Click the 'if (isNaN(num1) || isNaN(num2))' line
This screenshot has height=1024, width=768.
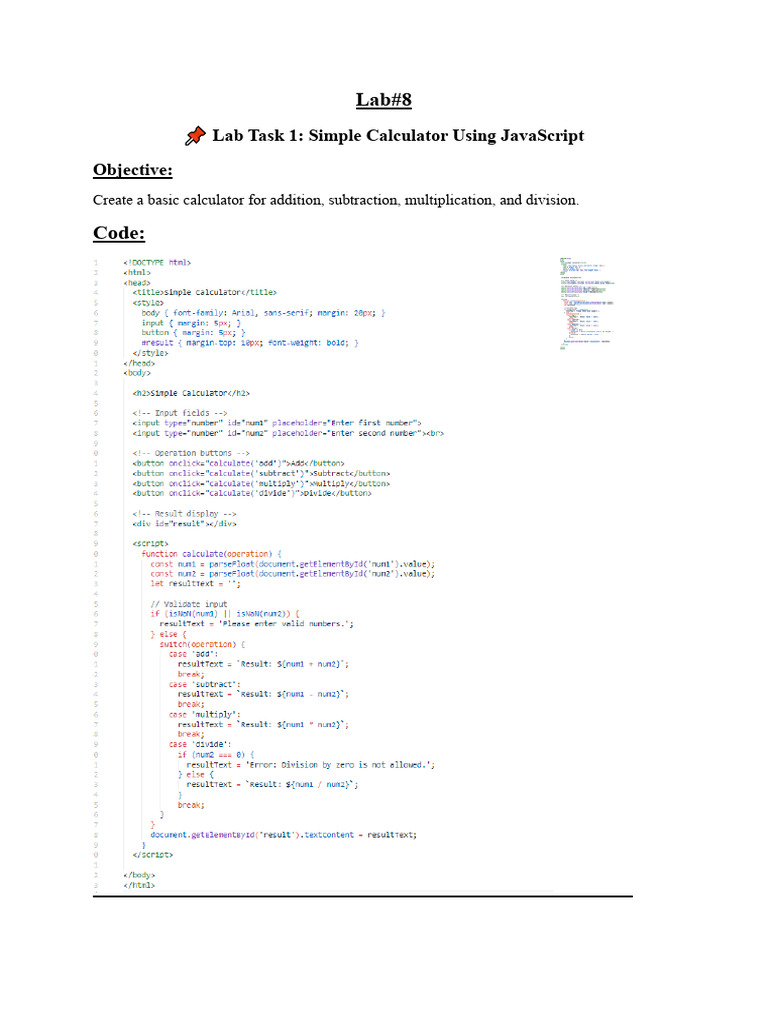tap(225, 614)
